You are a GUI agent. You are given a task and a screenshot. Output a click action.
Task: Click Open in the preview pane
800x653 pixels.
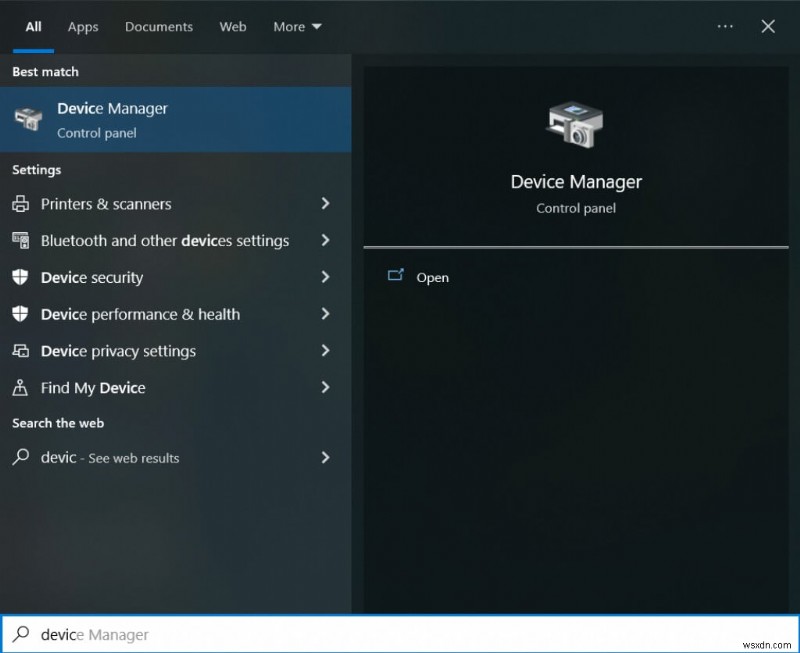(433, 278)
